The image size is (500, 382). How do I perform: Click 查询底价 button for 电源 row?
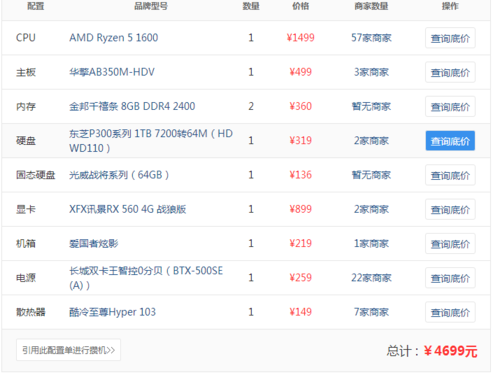[450, 278]
